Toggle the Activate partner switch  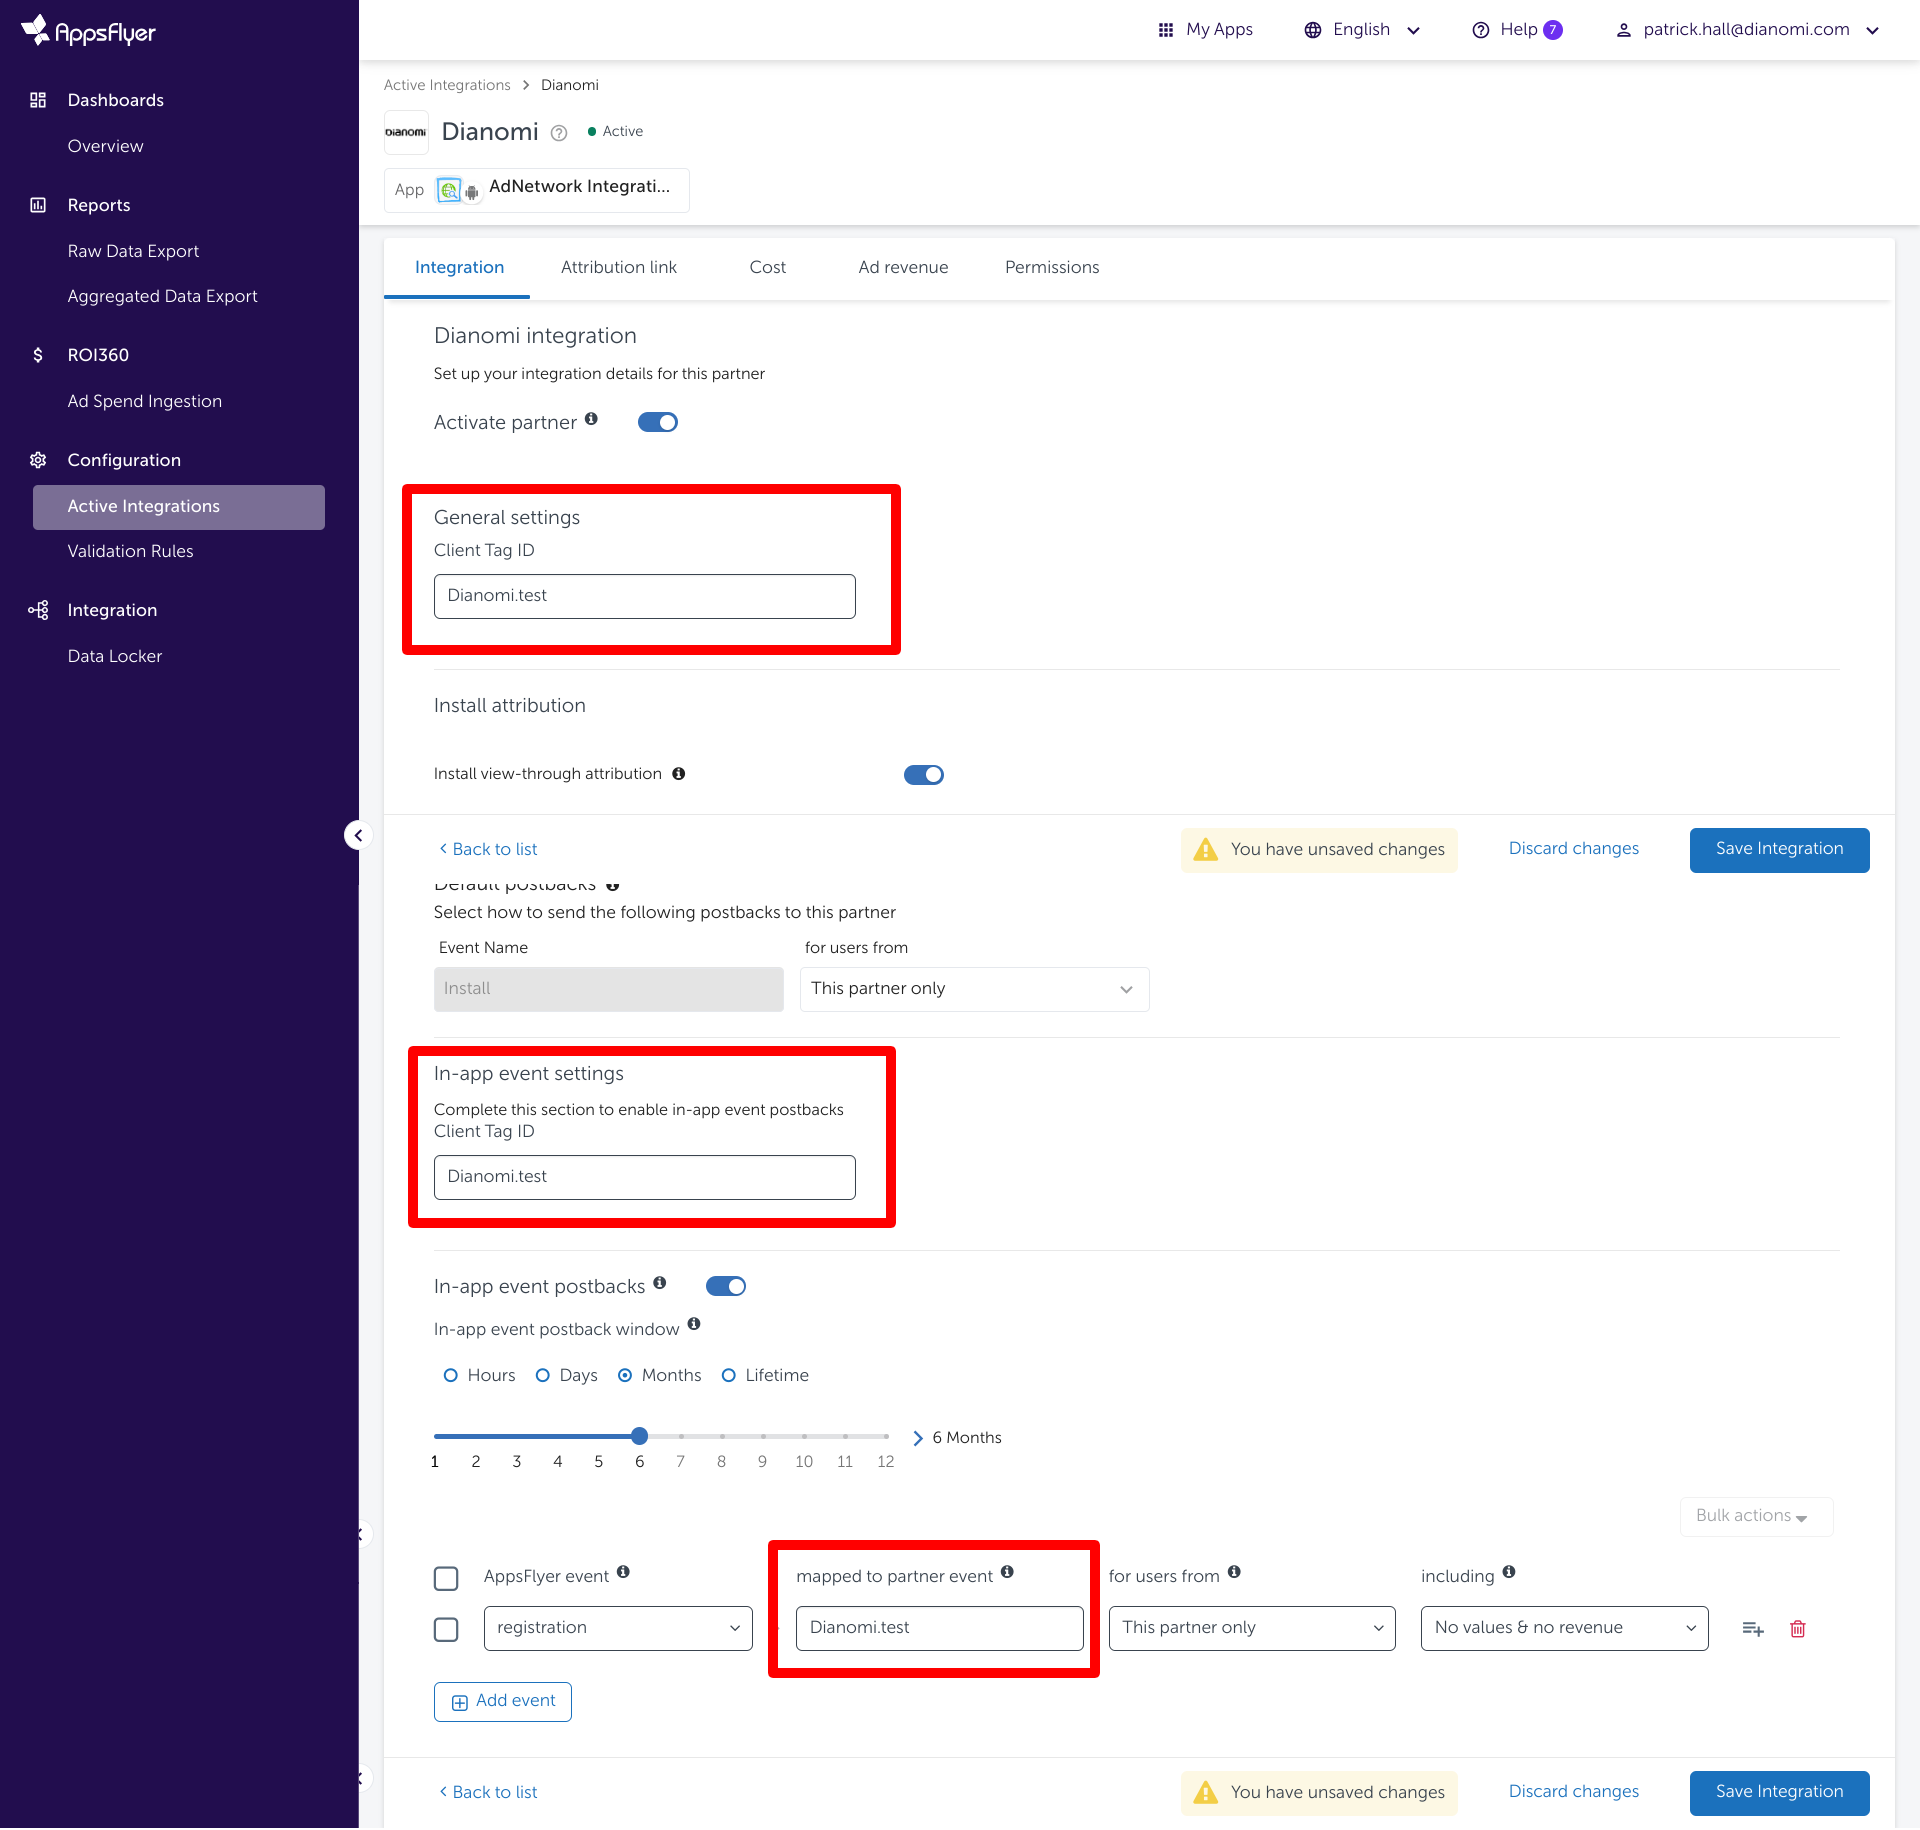click(658, 423)
